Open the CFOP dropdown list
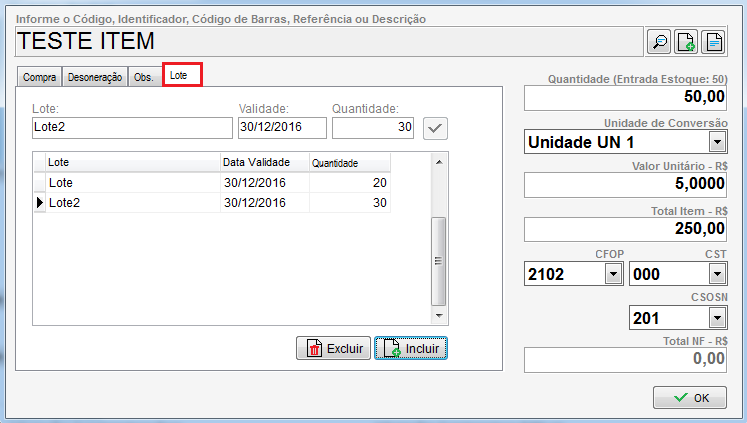 (612, 275)
